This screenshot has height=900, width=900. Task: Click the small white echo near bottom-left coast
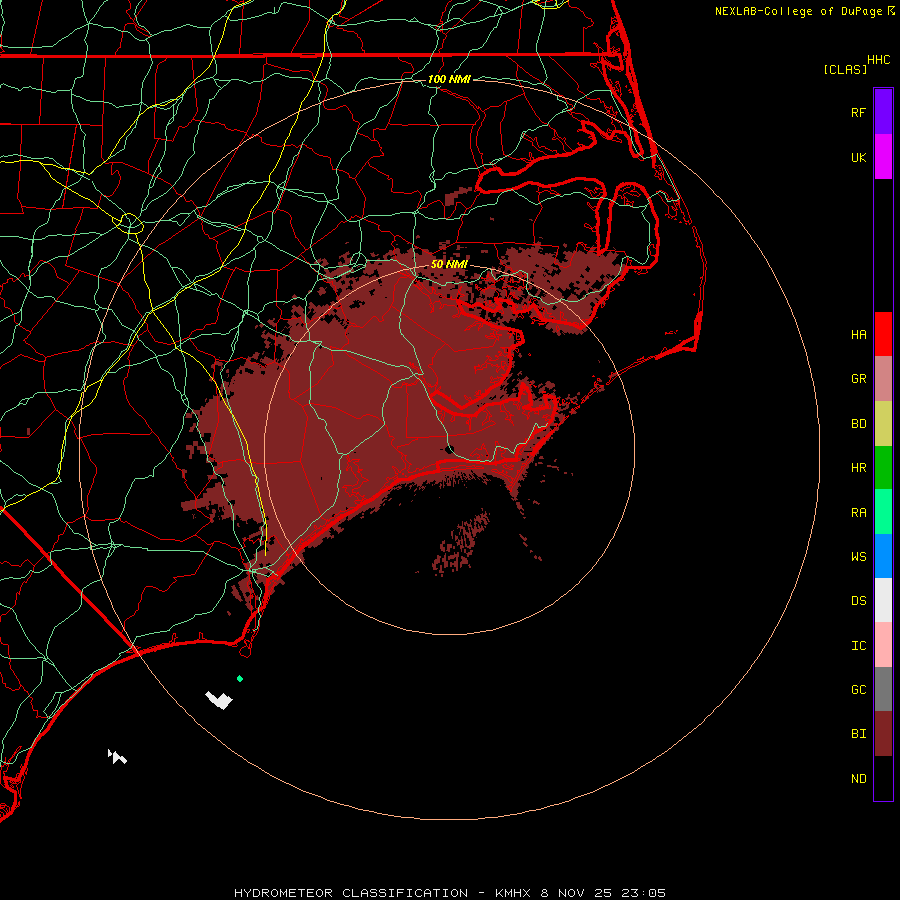(117, 757)
